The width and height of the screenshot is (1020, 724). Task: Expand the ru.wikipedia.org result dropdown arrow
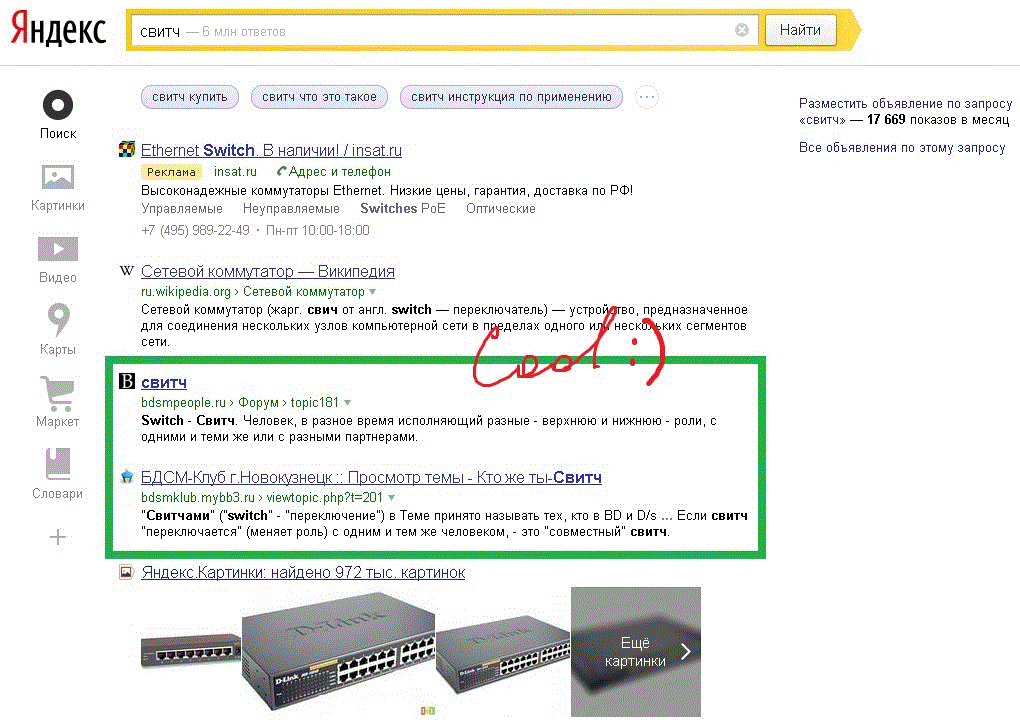pos(373,292)
